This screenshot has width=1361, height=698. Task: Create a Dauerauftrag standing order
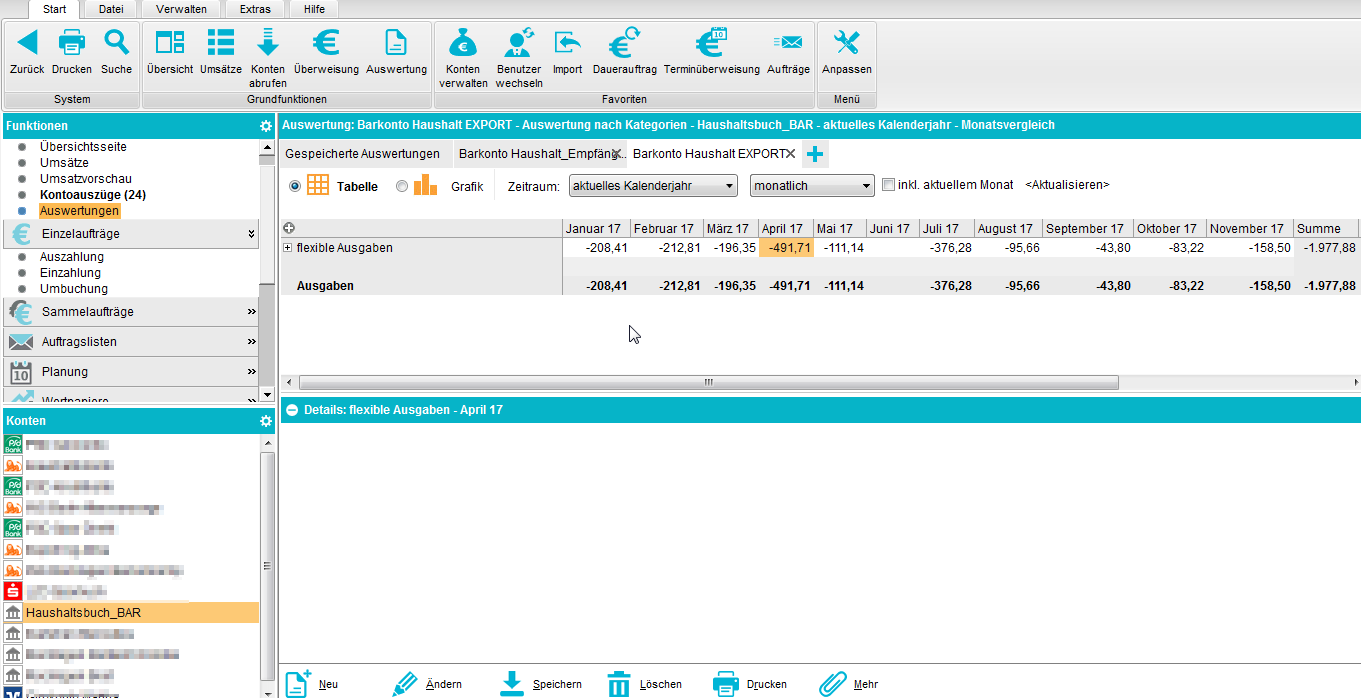[x=625, y=42]
